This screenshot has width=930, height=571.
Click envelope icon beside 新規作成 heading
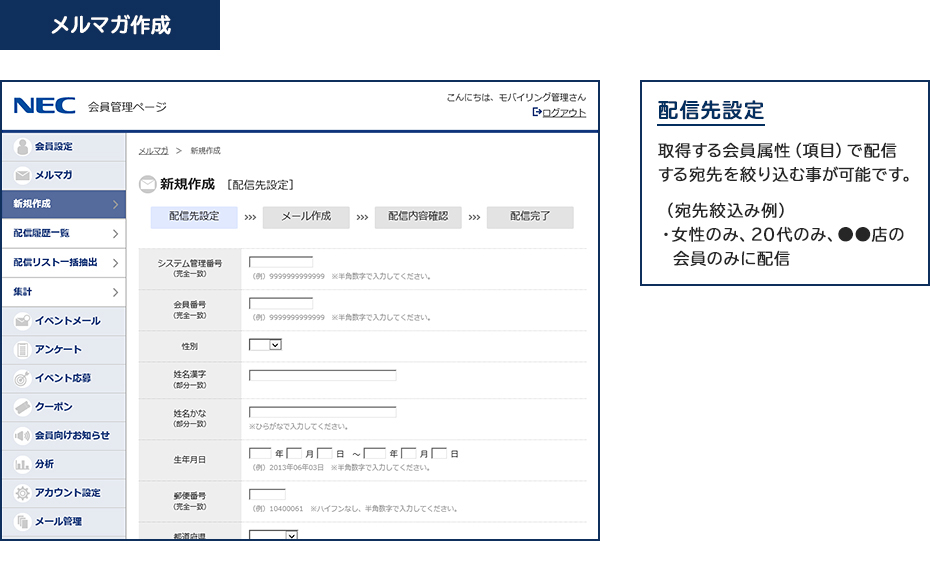[x=147, y=184]
